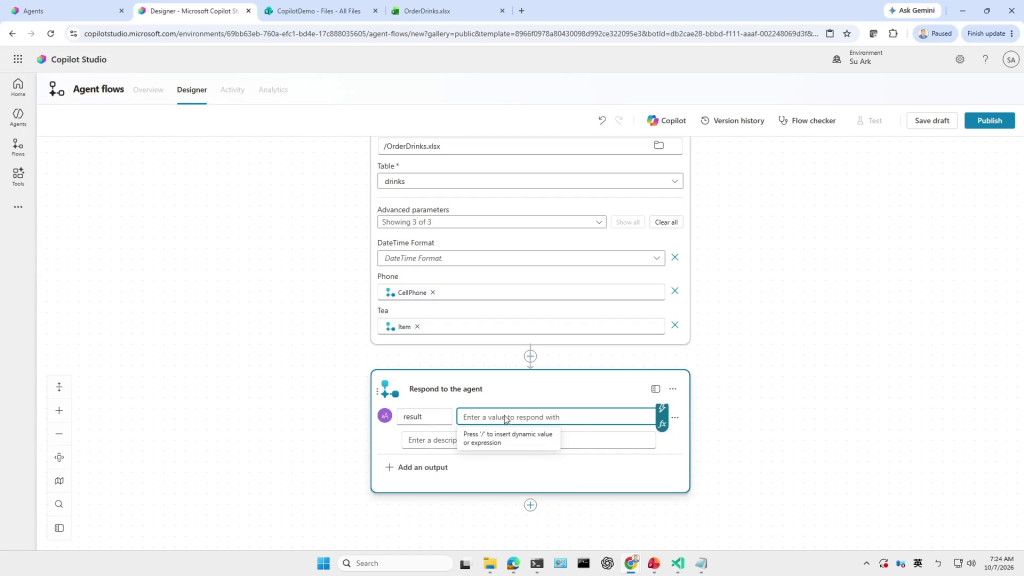Show more sidebar options ellipsis
The width and height of the screenshot is (1024, 576).
18,207
